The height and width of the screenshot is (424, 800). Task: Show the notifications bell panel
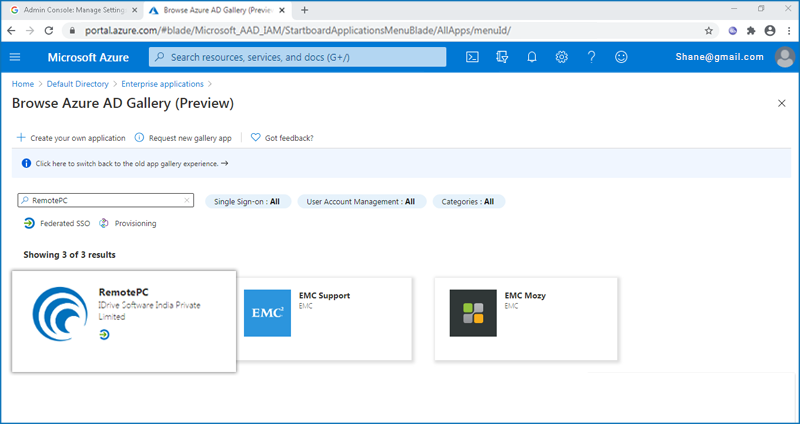532,57
